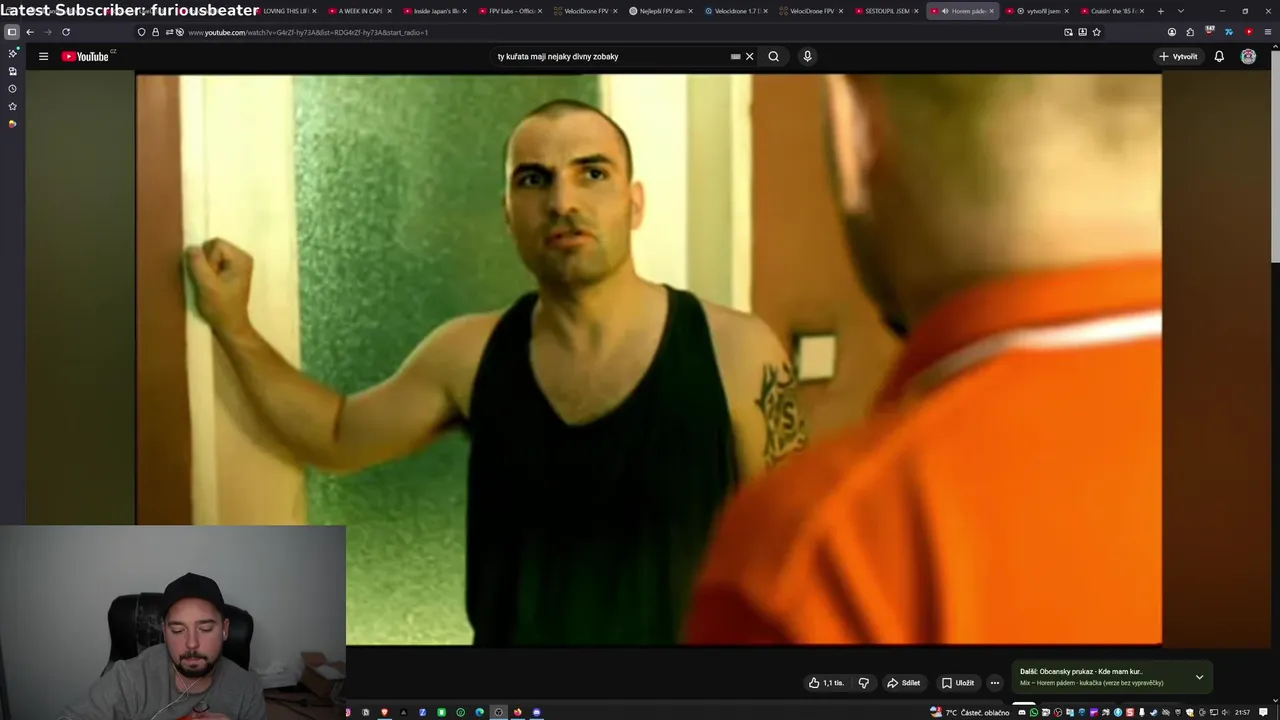Open the weather widget 7°C Částeč. oblačno
This screenshot has height=720, width=1280.
pos(970,713)
